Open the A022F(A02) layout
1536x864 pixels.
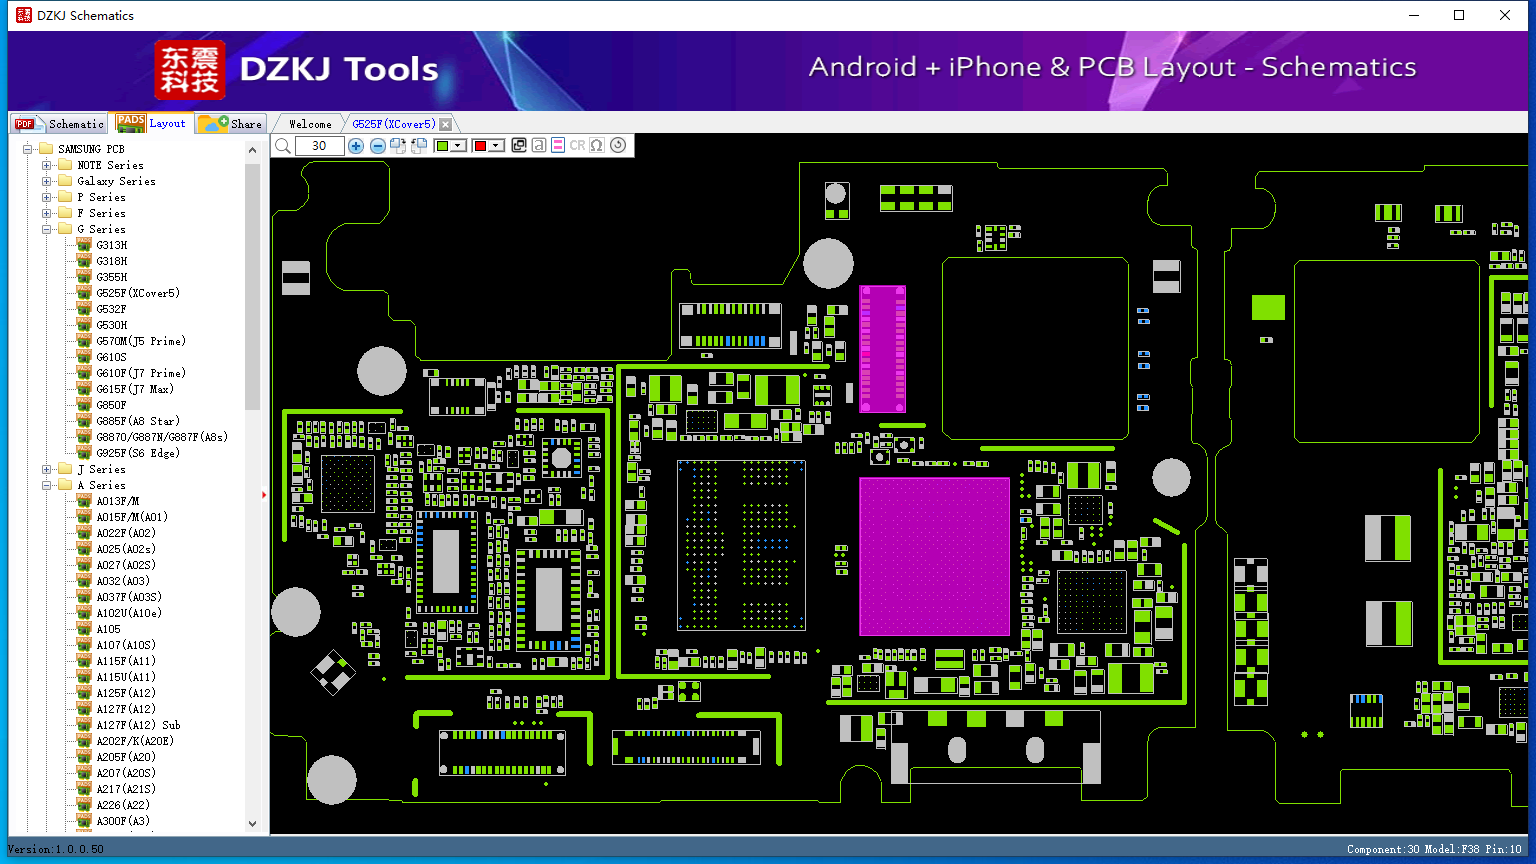126,533
